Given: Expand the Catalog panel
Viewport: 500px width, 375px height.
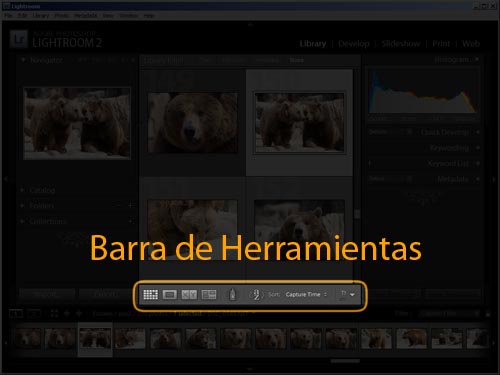Looking at the screenshot, I should click(x=22, y=190).
